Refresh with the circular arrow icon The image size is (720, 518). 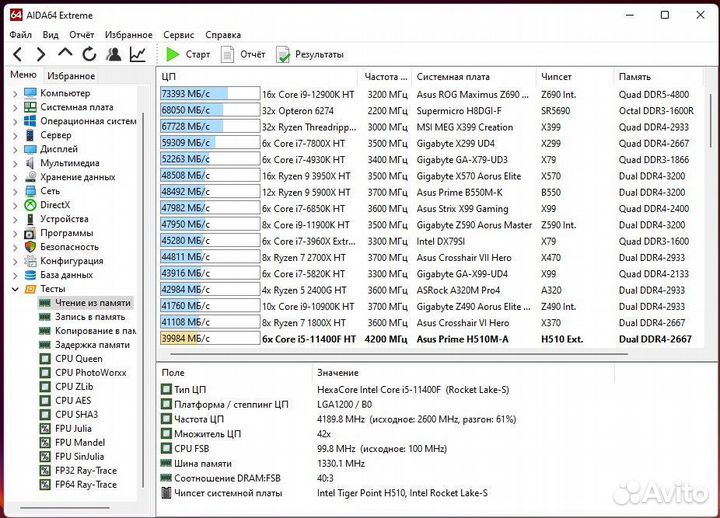click(89, 54)
